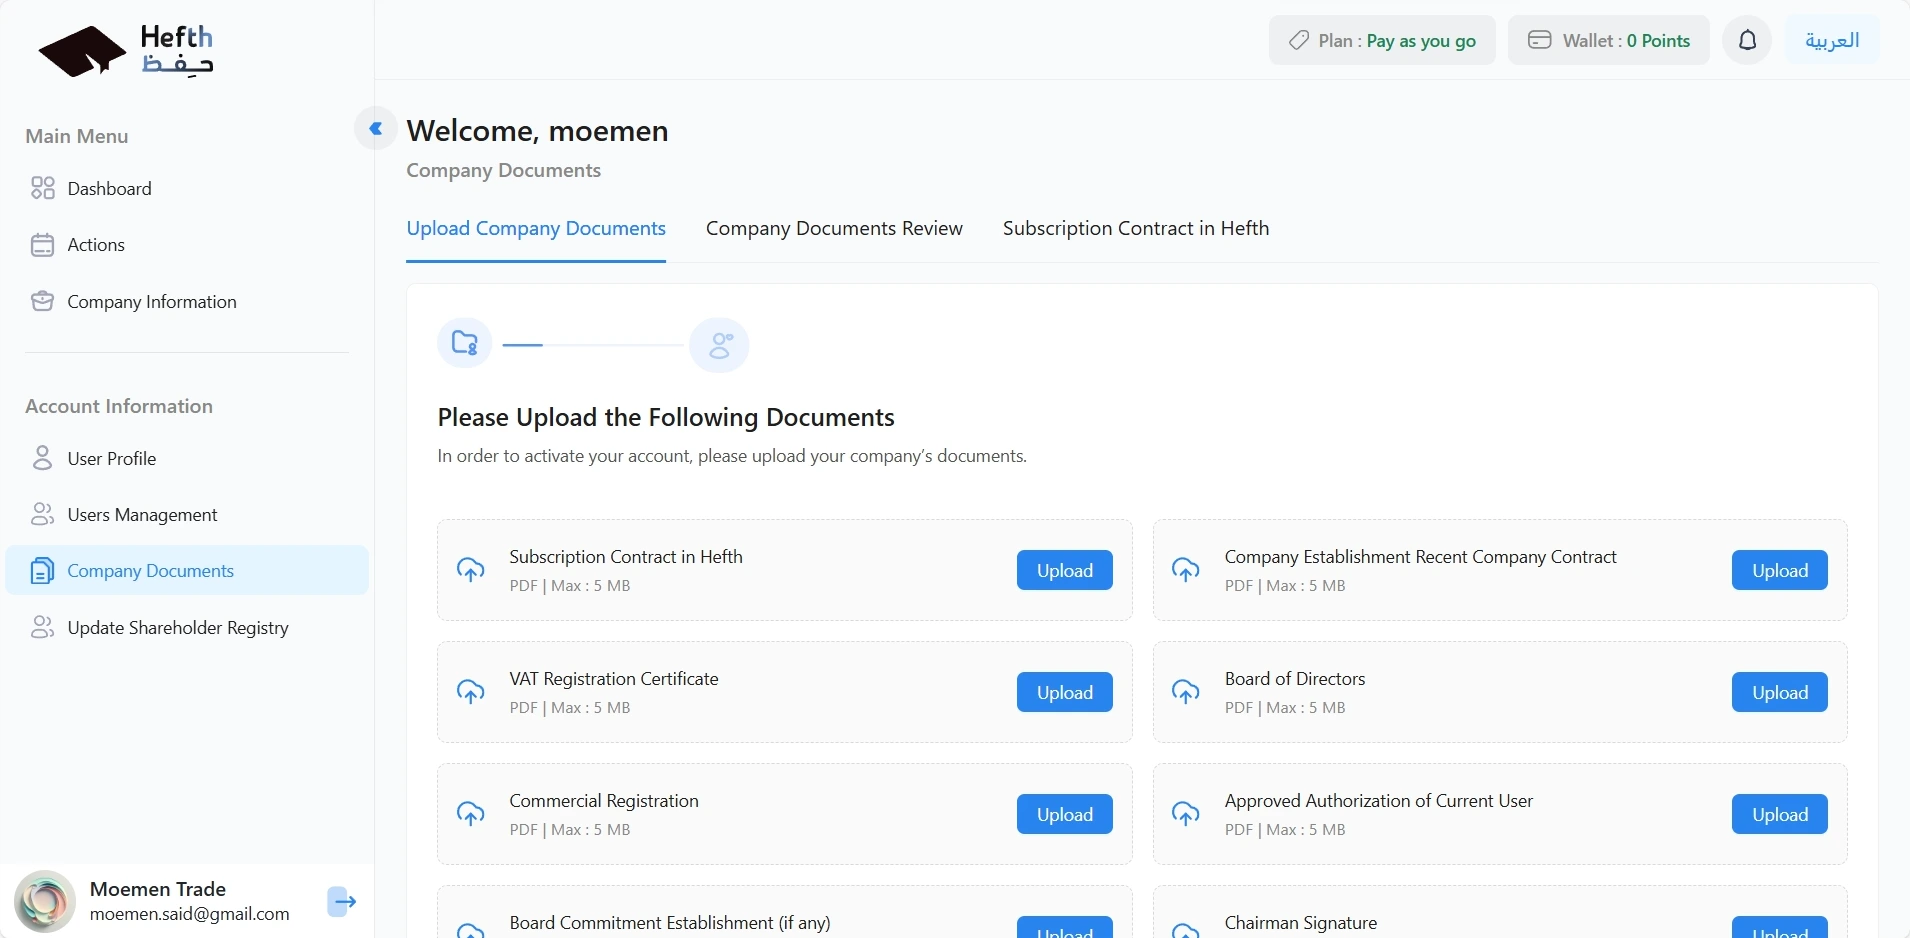Go to Dashboard in the main menu

(x=109, y=189)
